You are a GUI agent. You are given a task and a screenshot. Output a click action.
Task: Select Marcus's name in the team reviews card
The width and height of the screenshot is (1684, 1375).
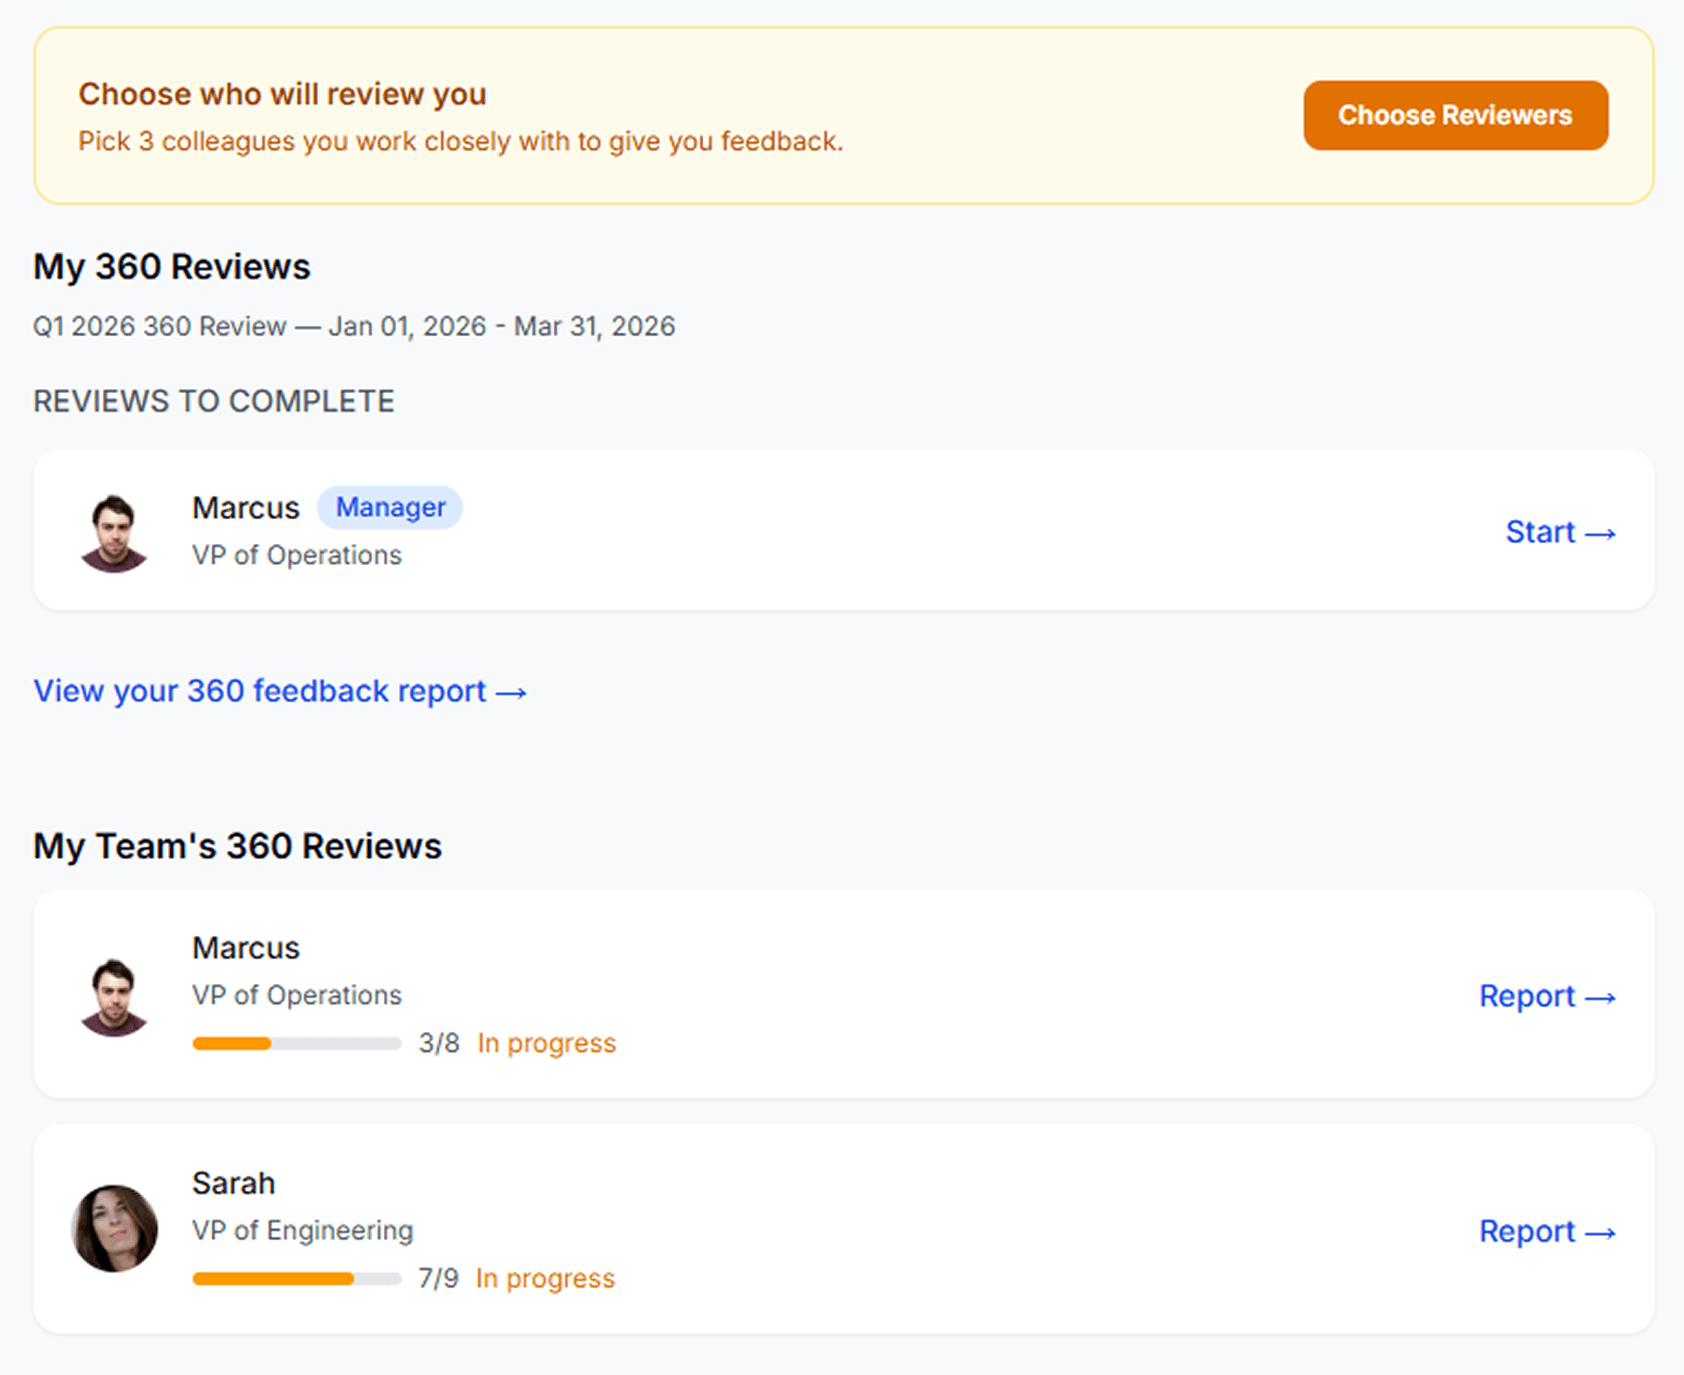click(246, 948)
